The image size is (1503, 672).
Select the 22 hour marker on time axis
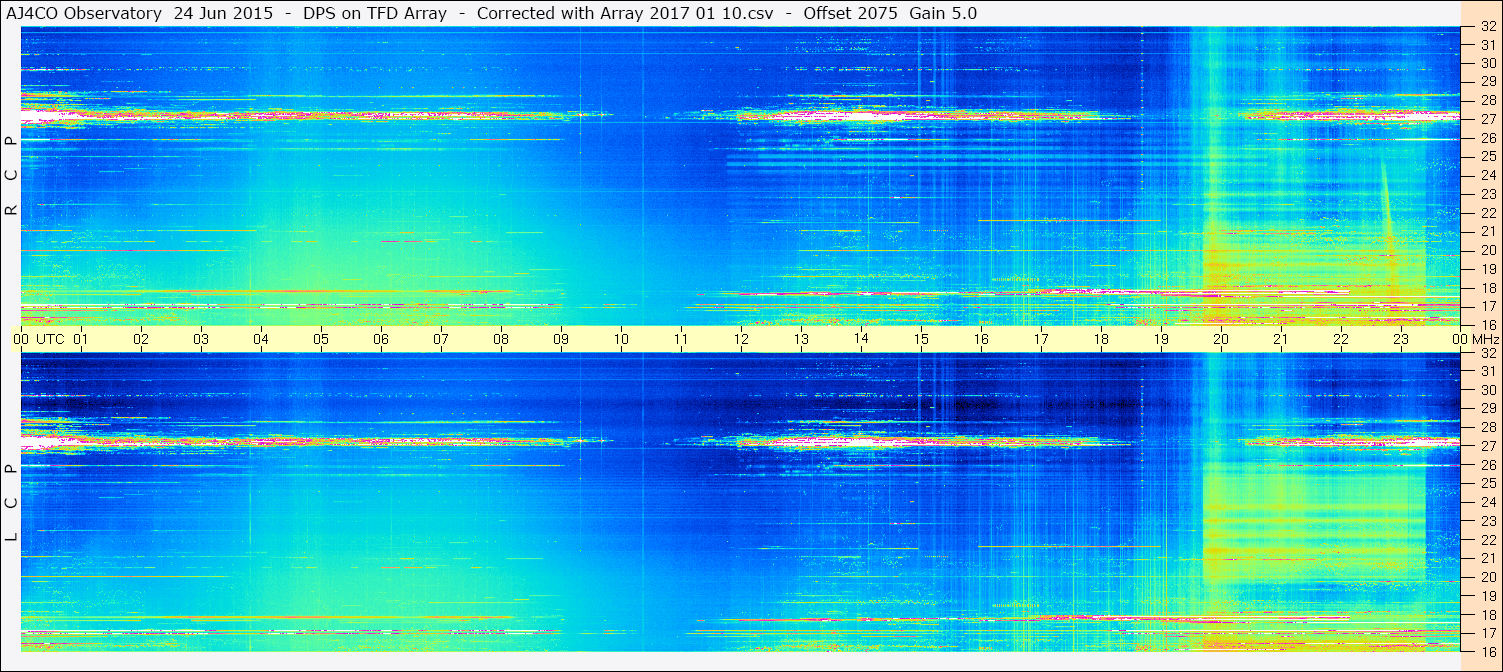tap(1341, 339)
